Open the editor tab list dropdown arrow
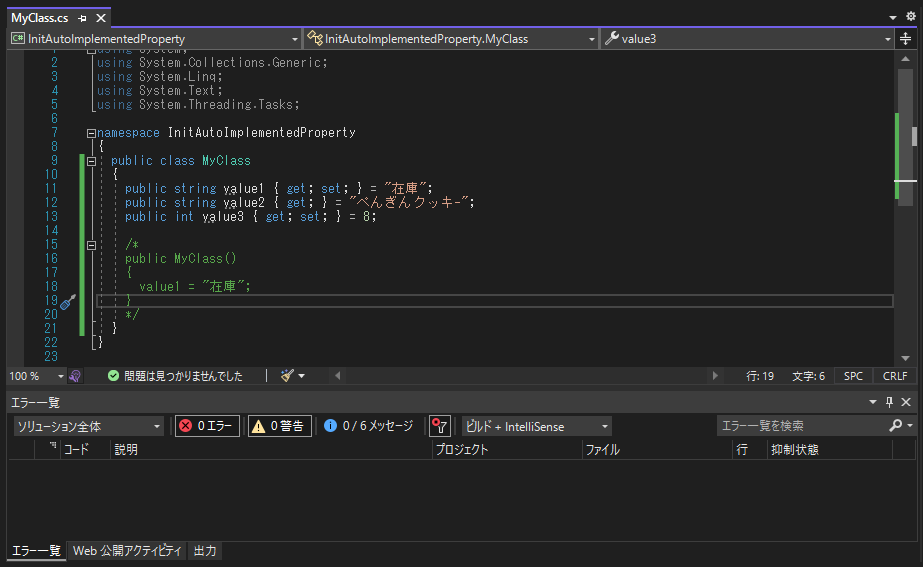 pos(892,18)
